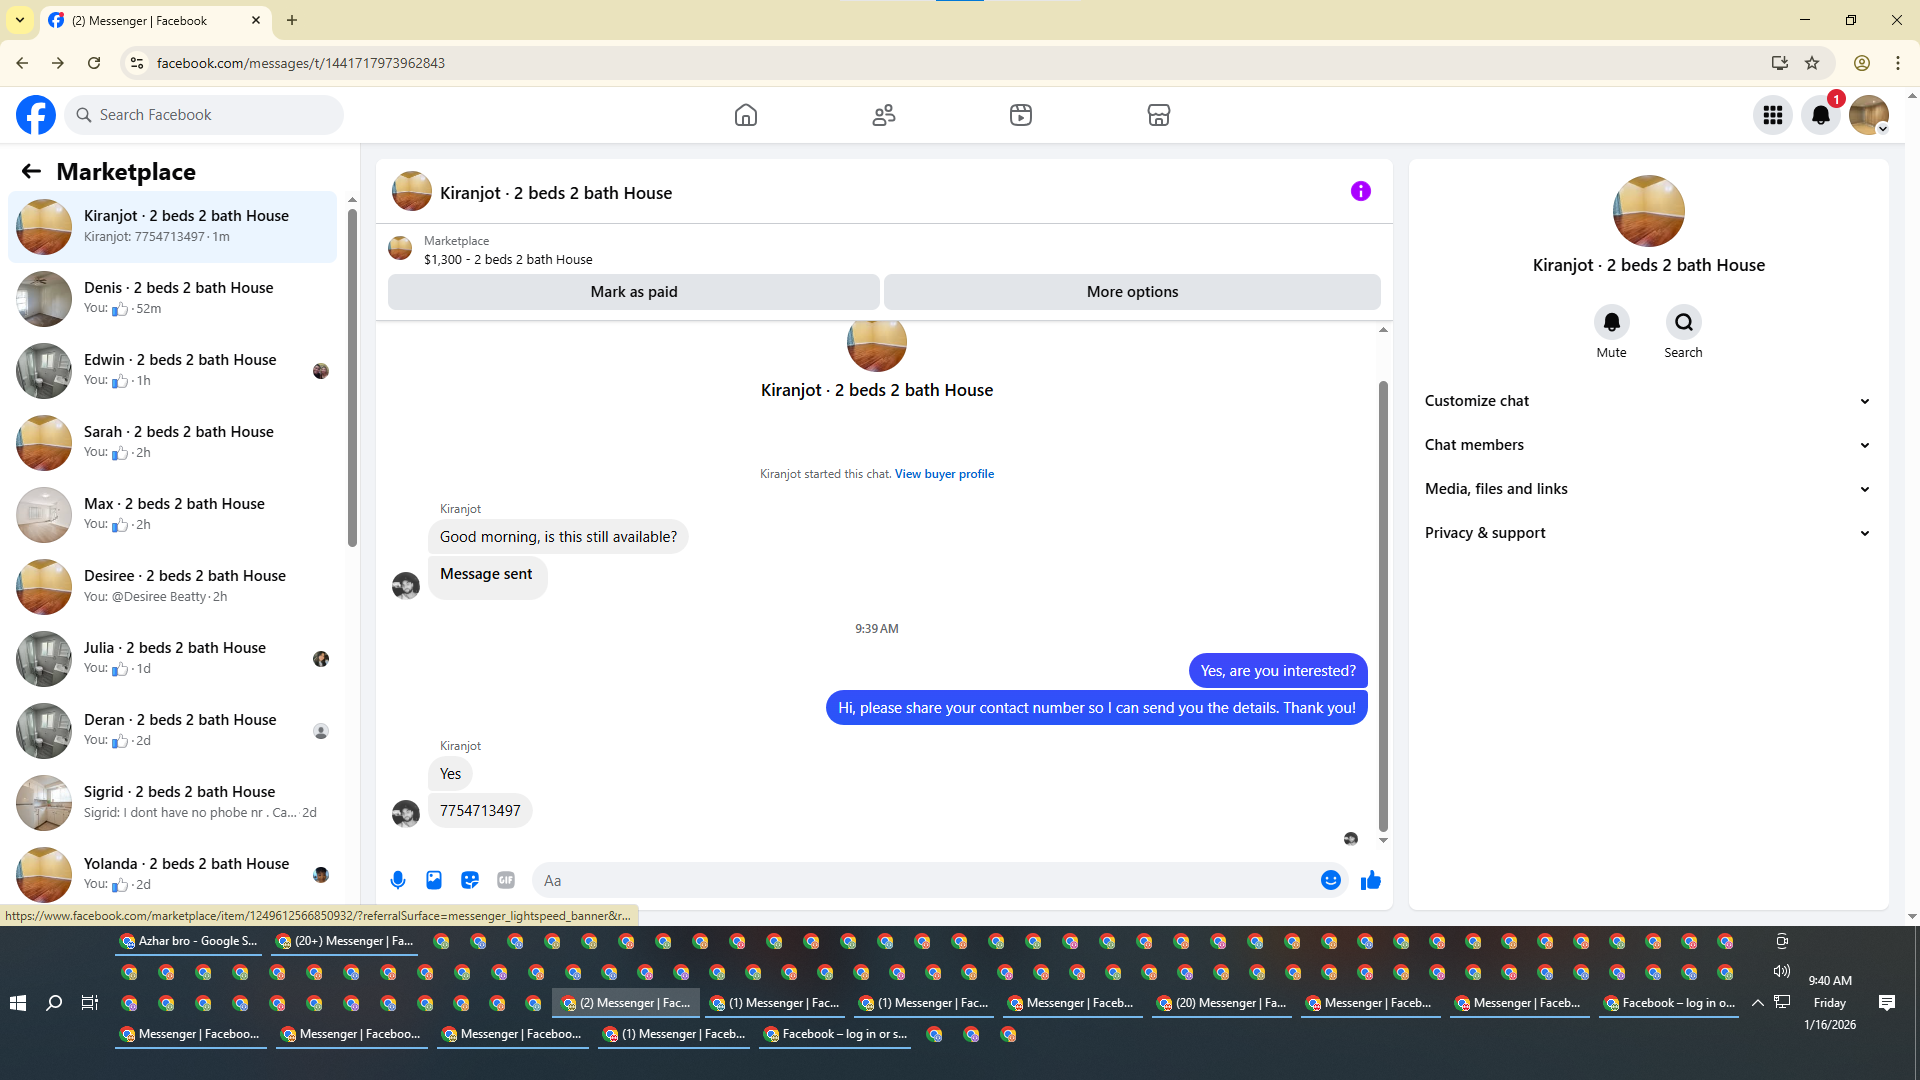Open the Video tab in Facebook header
1920x1080 pixels.
pos(1020,115)
